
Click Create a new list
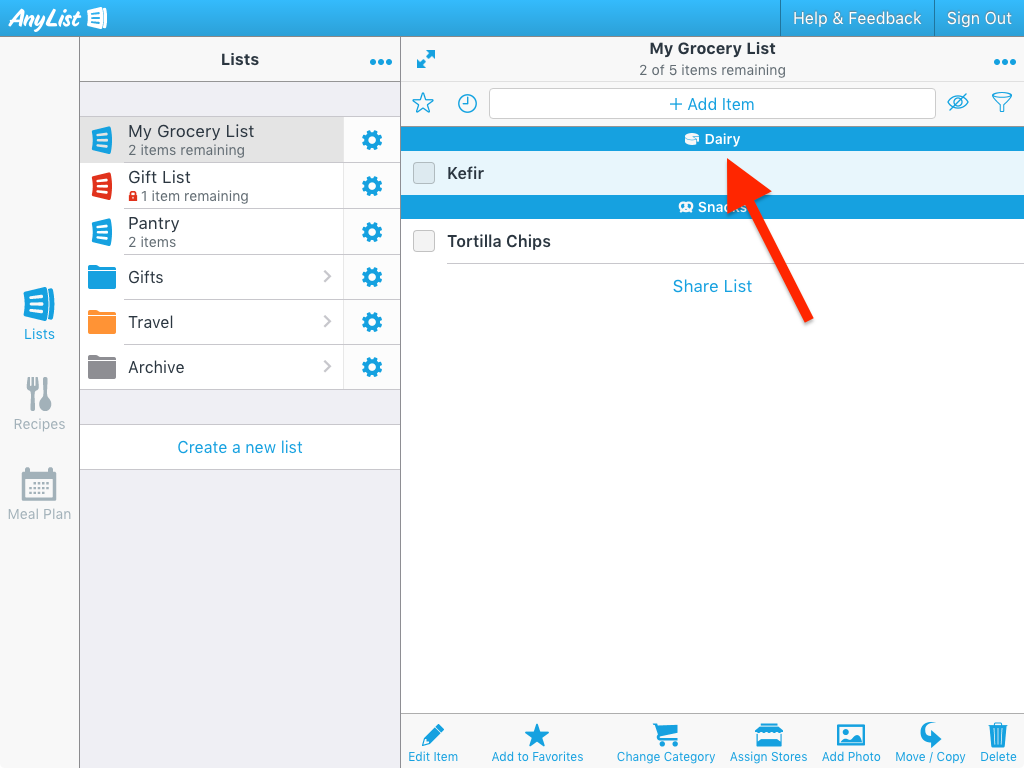tap(240, 447)
